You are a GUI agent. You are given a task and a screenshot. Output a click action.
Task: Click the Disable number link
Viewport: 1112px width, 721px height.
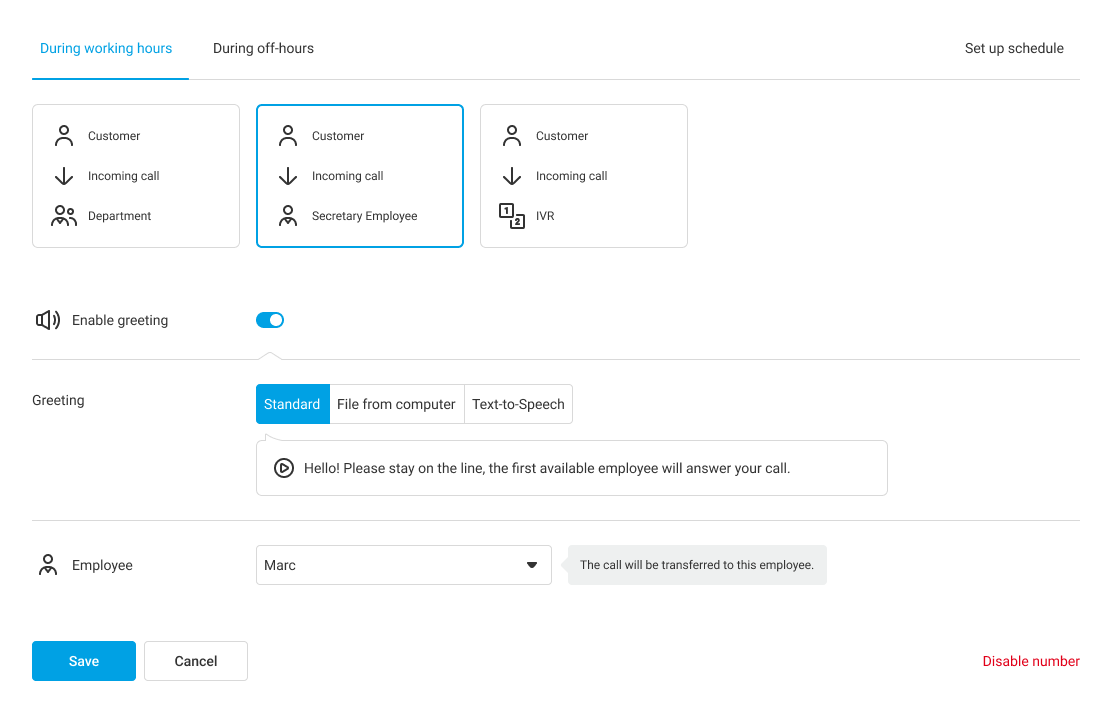tap(1030, 661)
